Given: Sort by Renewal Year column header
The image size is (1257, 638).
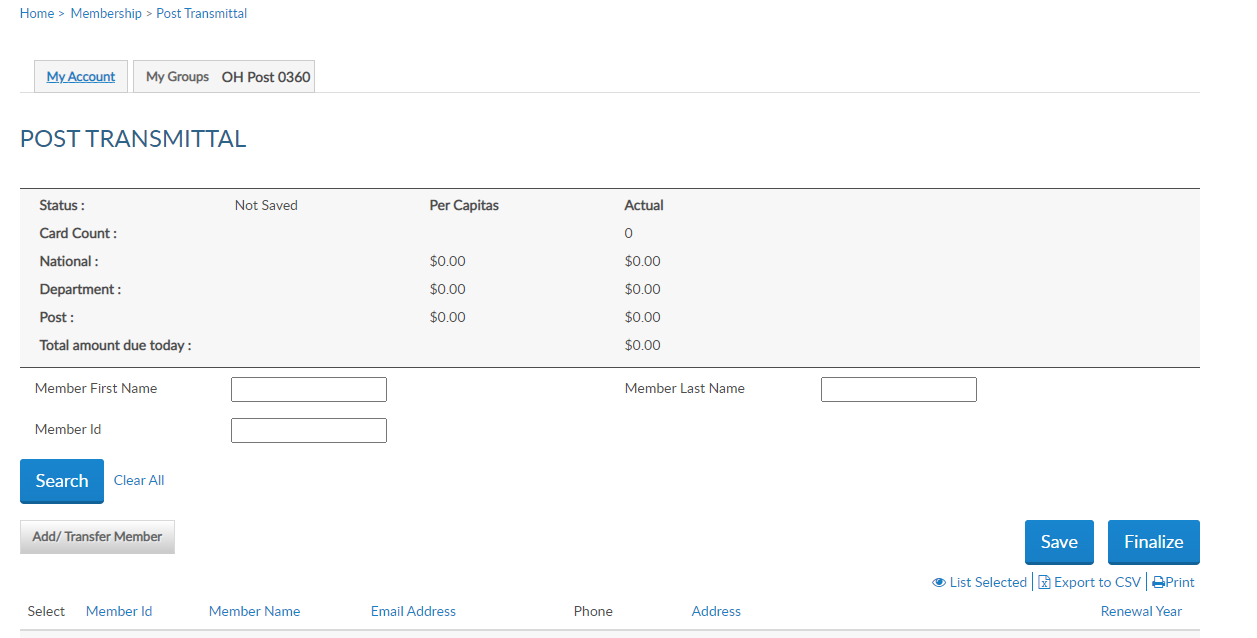Looking at the screenshot, I should [x=1141, y=612].
